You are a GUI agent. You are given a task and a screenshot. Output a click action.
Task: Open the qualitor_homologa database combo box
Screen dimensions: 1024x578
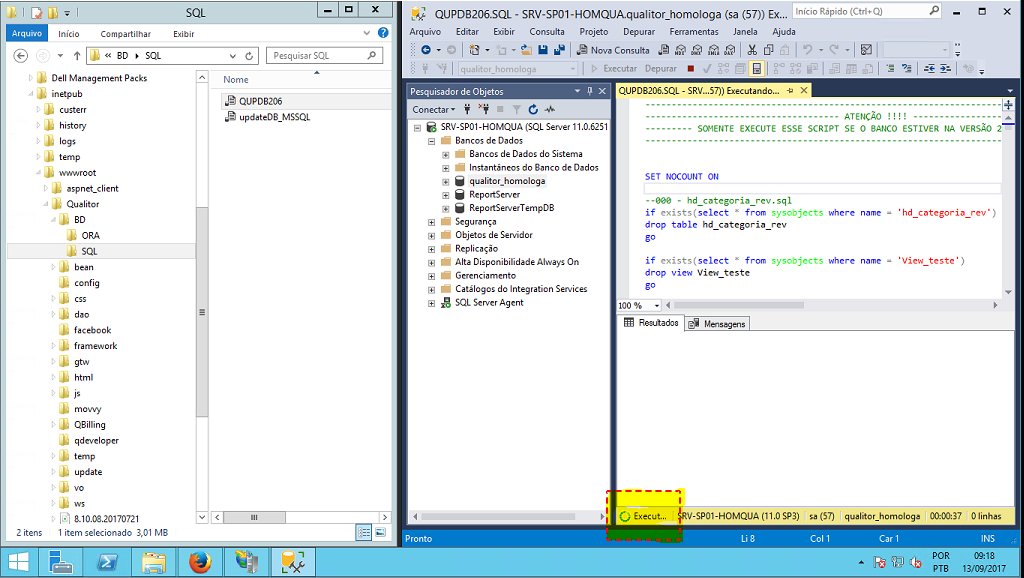518,69
